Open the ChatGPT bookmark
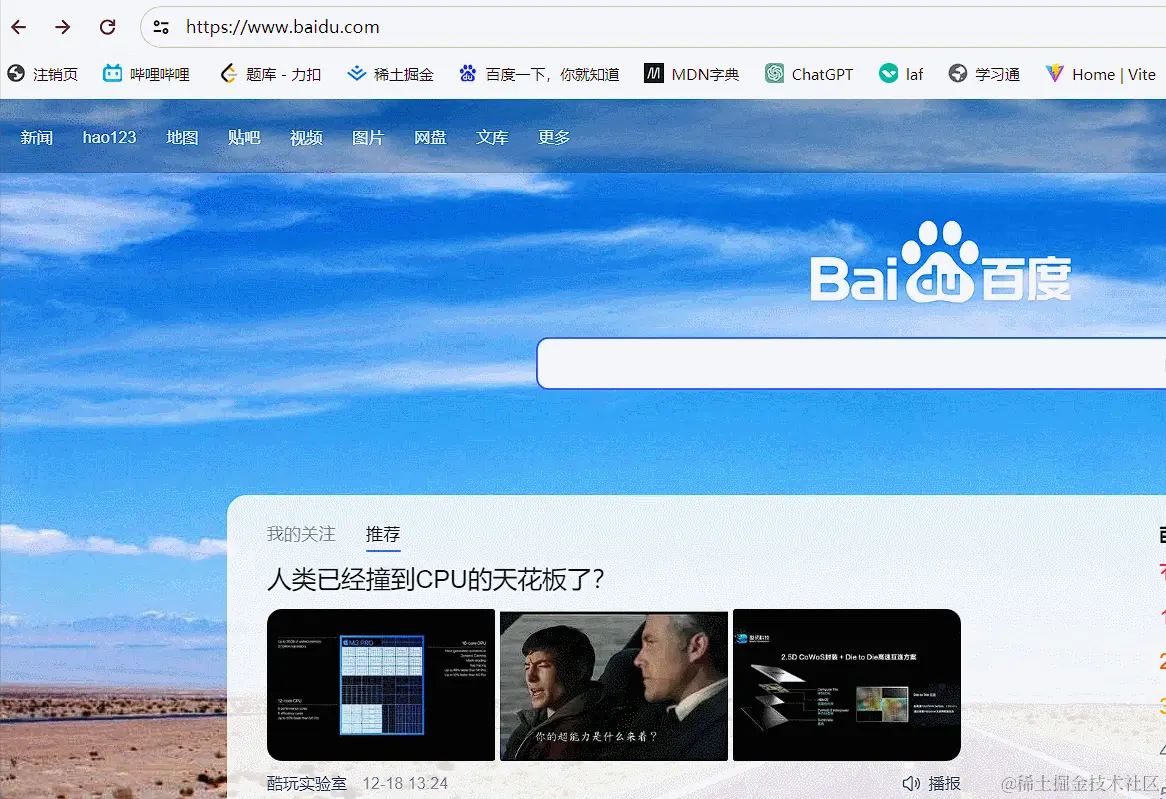1166x799 pixels. click(x=809, y=74)
